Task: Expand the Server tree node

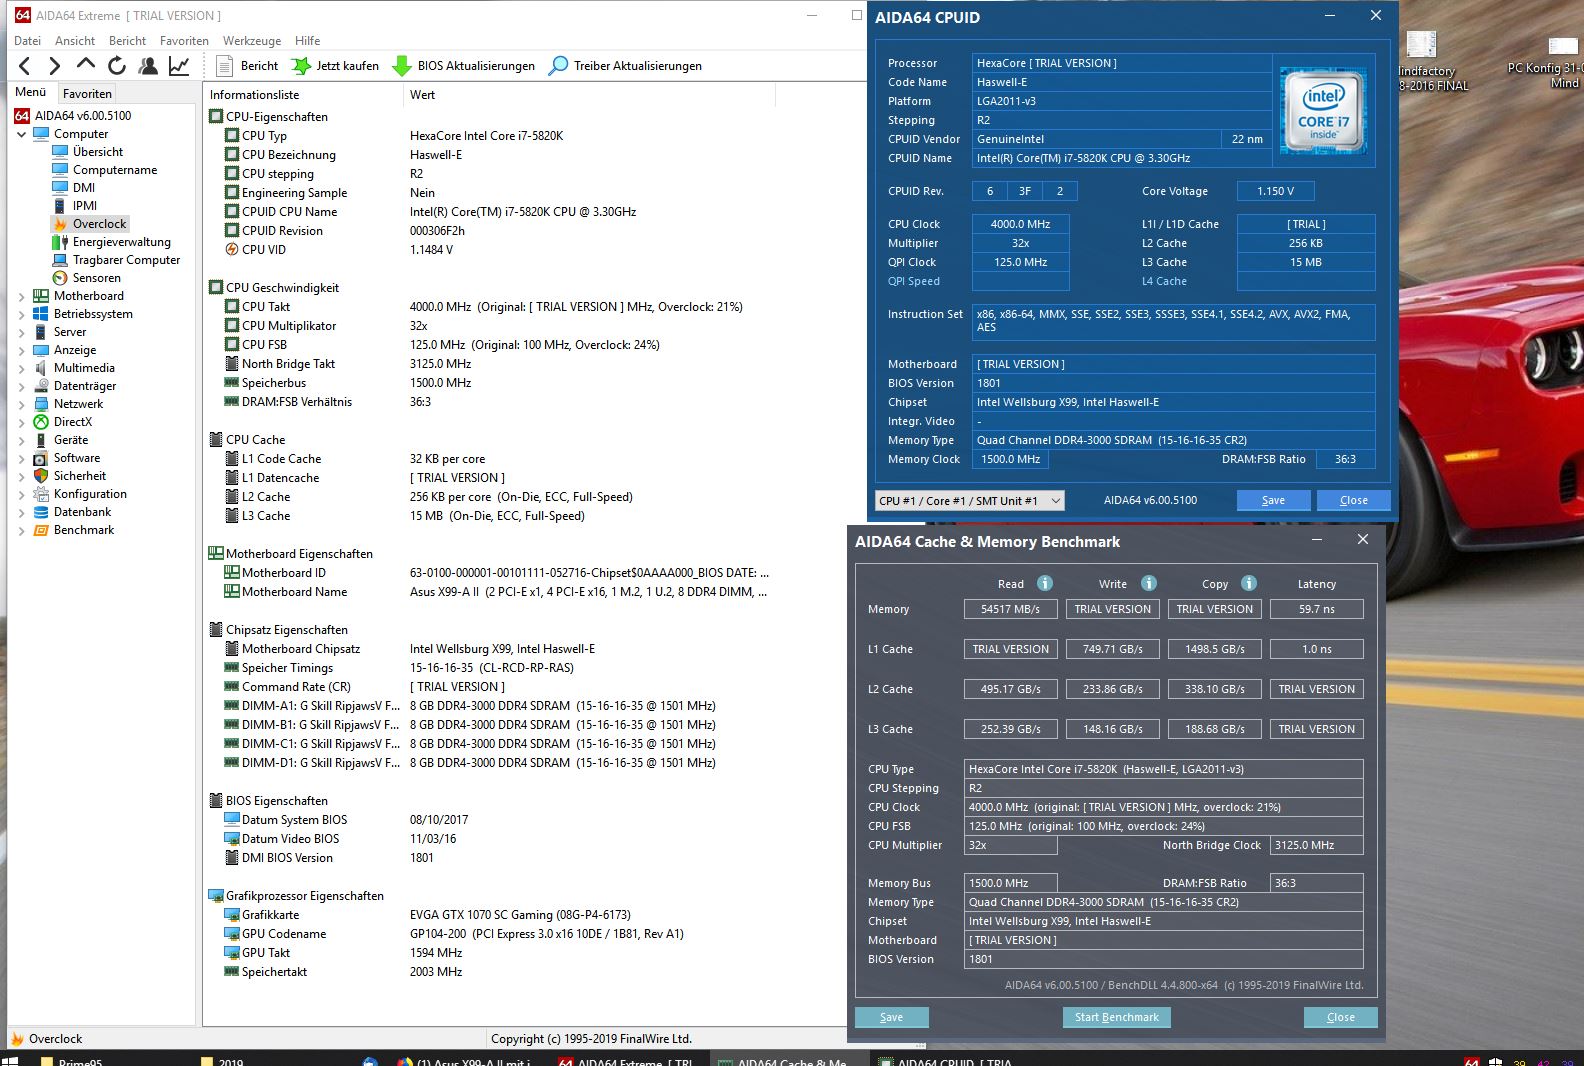Action: [x=21, y=332]
